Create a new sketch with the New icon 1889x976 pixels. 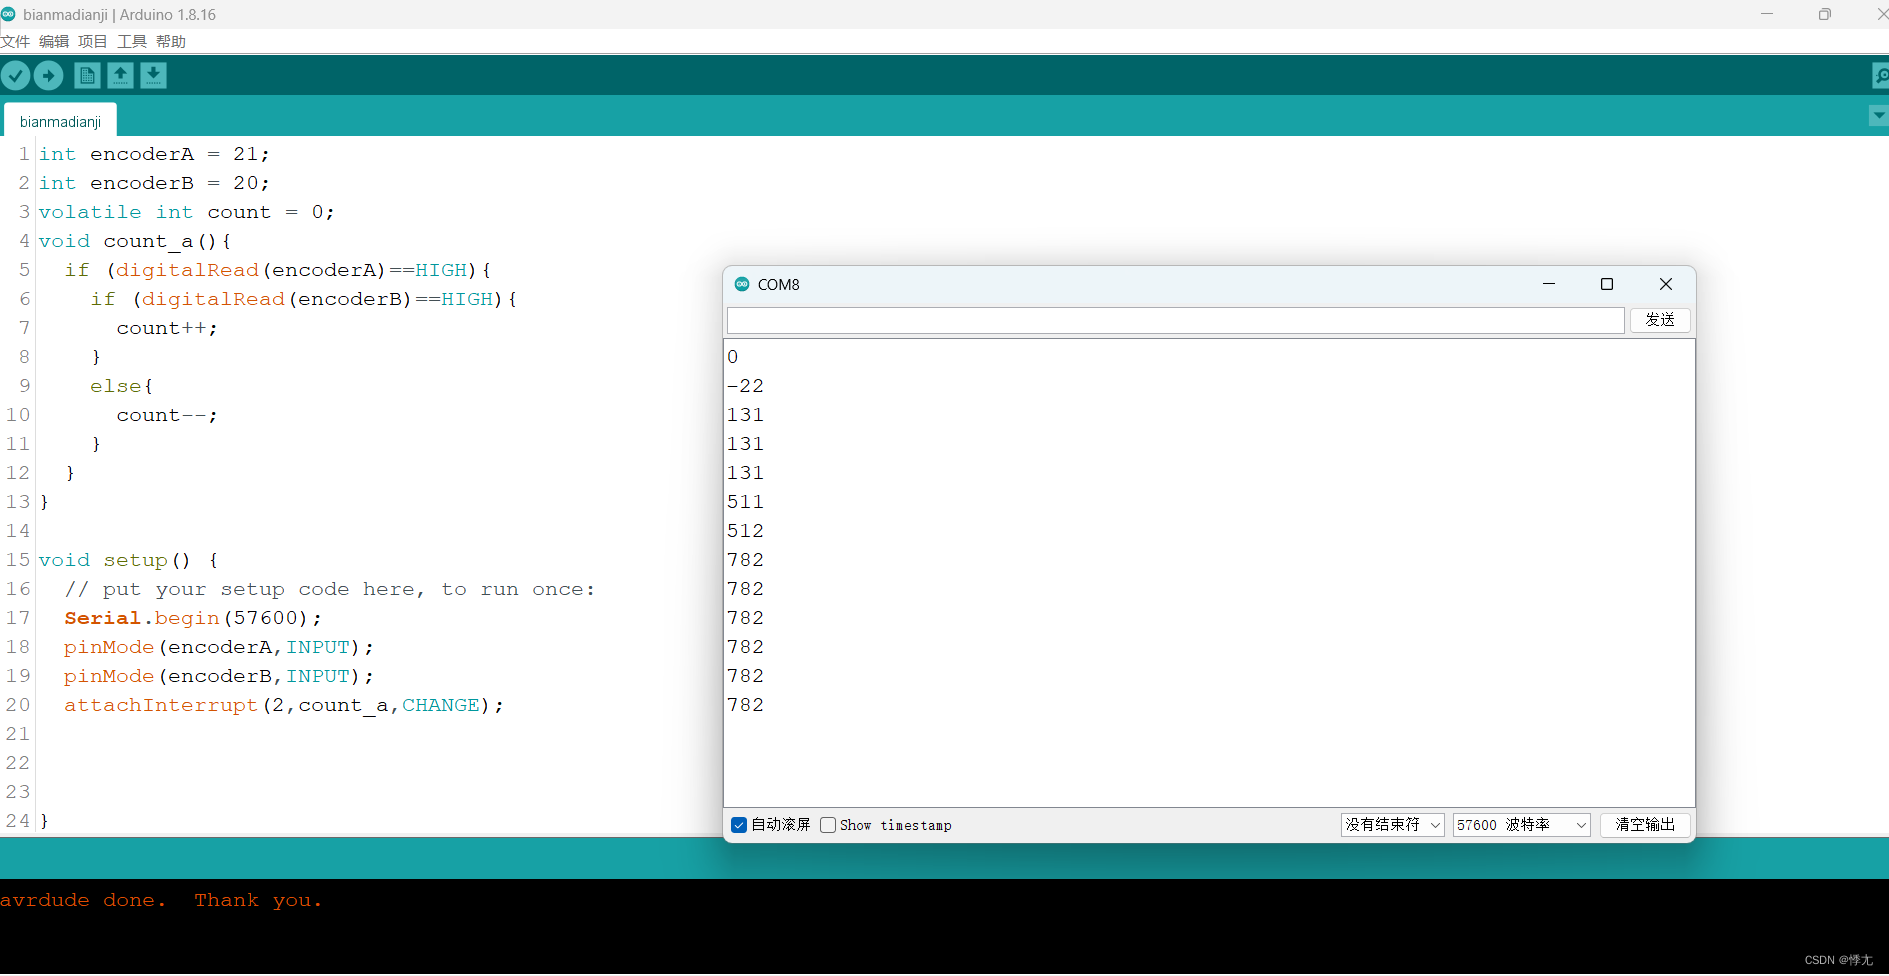[x=87, y=75]
